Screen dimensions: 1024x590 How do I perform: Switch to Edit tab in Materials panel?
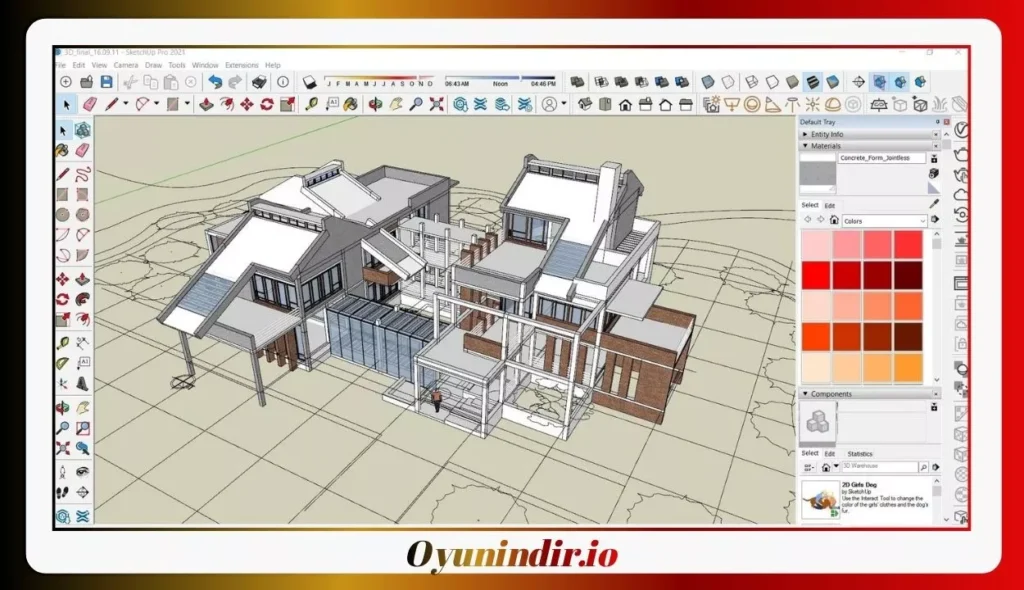(x=829, y=205)
